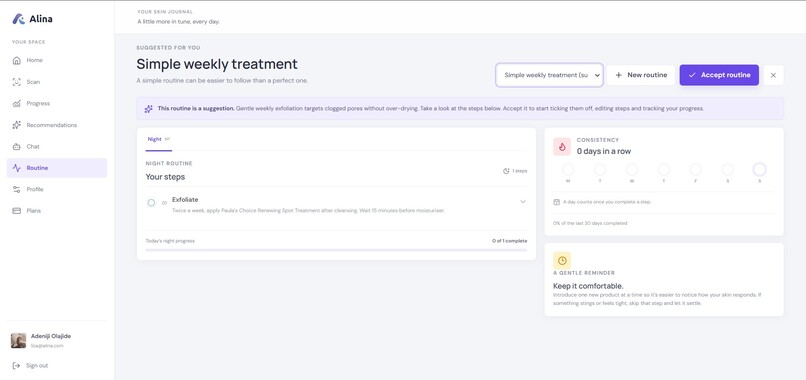Click '0 days in a row' text
This screenshot has width=806, height=380.
pos(603,151)
